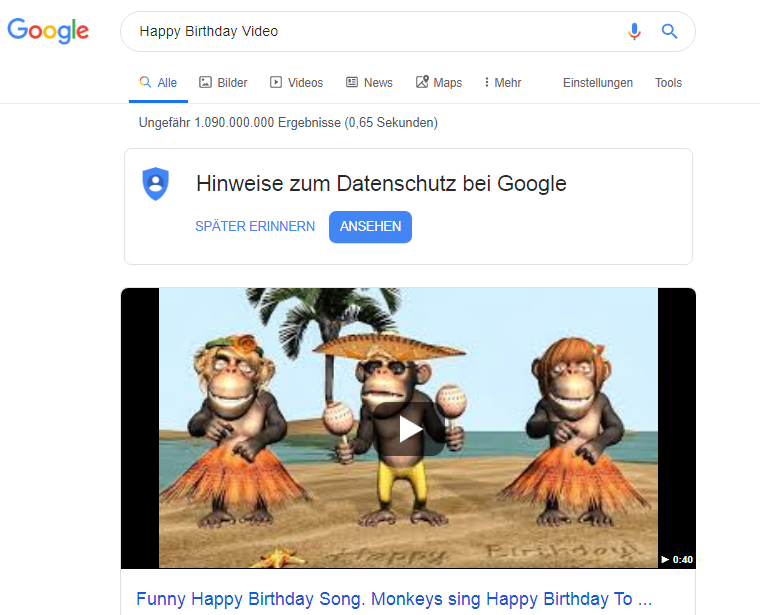Expand the Tools search options
Viewport: 760px width, 615px height.
668,83
